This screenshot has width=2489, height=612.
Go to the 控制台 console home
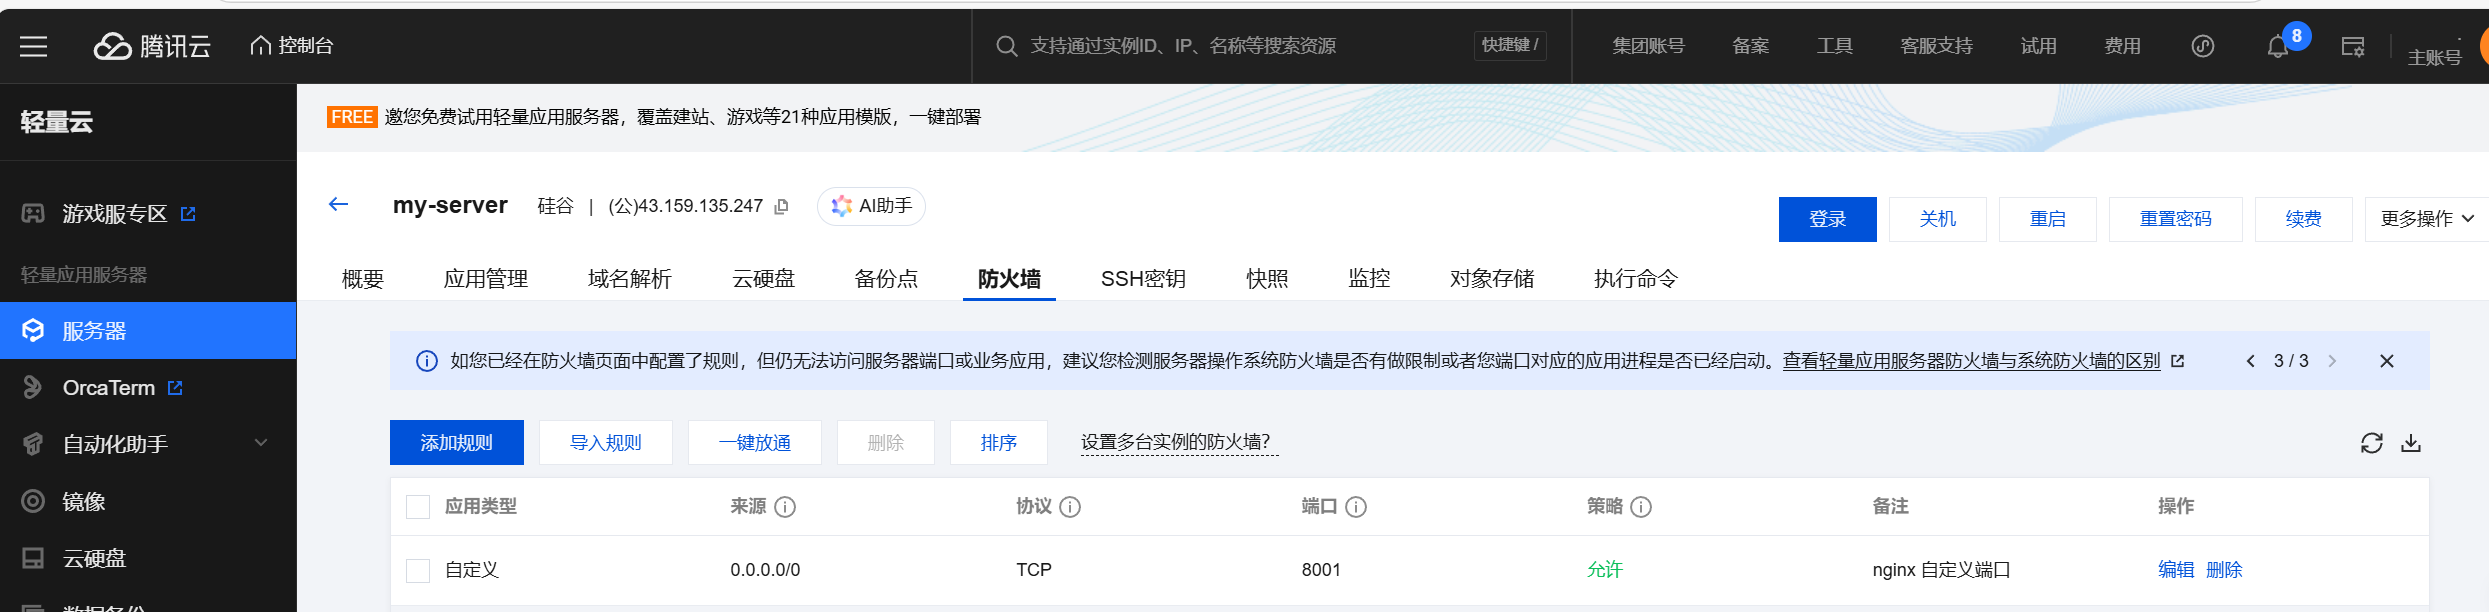291,46
